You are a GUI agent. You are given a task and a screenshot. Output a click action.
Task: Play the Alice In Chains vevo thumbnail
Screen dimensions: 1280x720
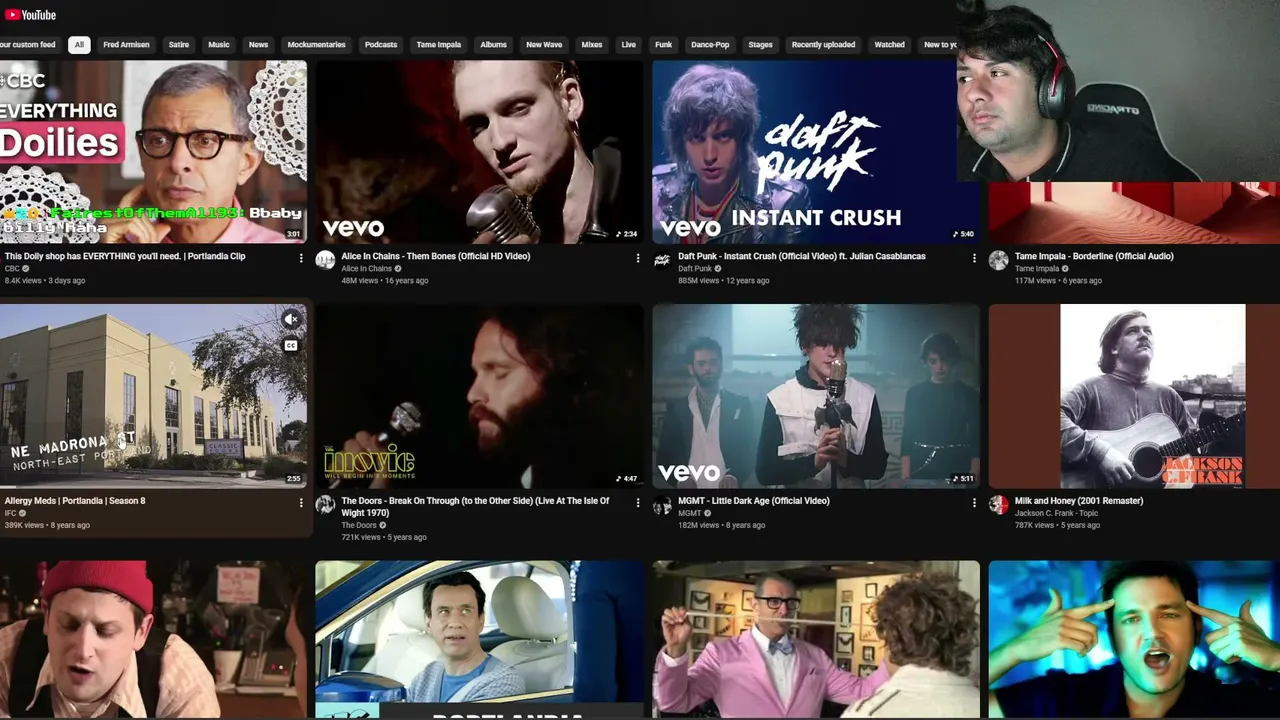[480, 152]
